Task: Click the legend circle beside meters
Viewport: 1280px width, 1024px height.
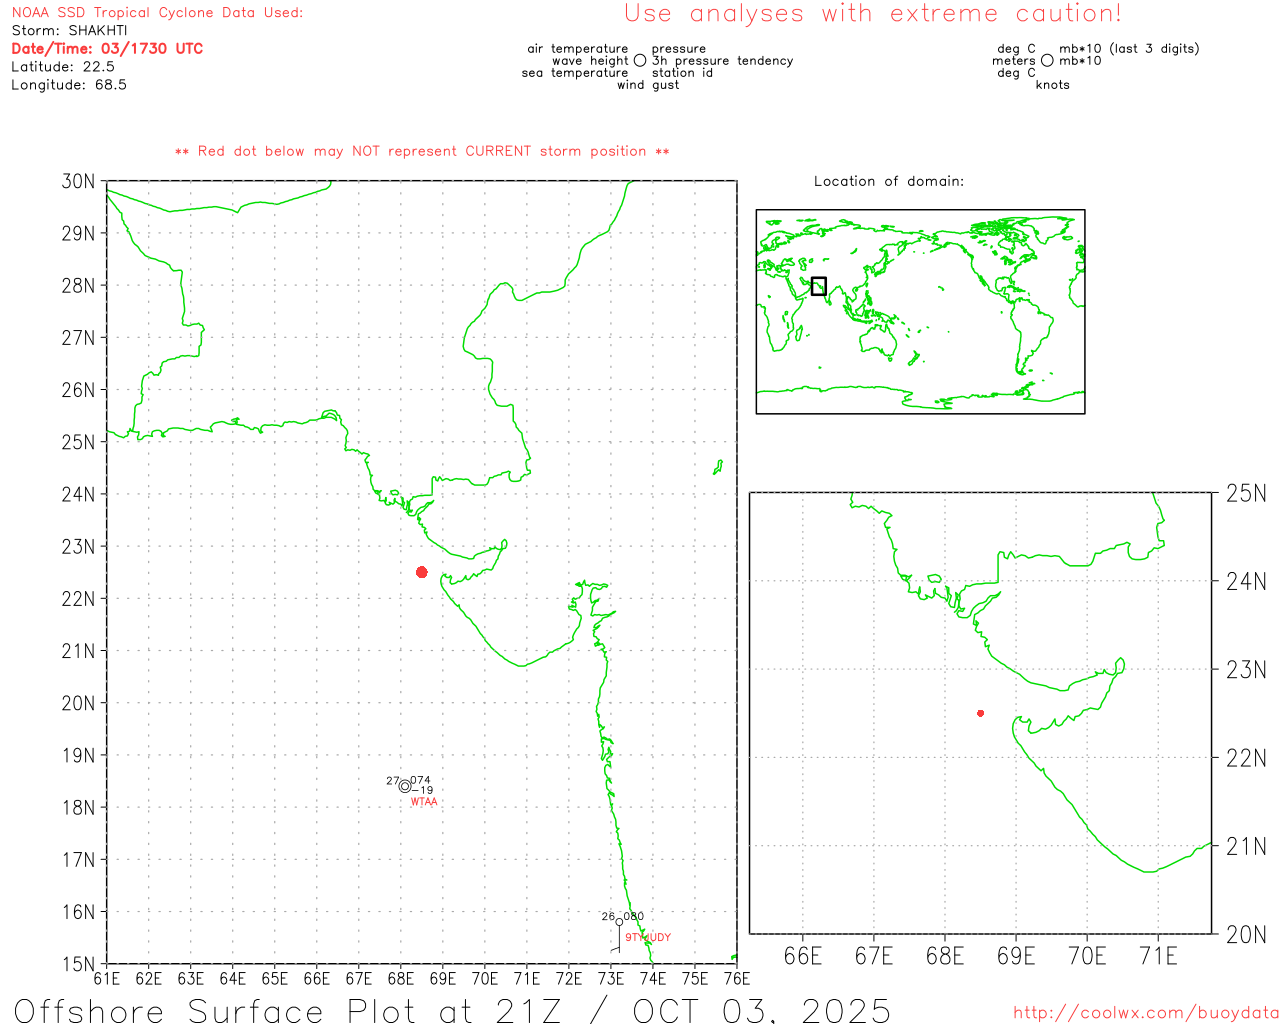Action: (1047, 61)
